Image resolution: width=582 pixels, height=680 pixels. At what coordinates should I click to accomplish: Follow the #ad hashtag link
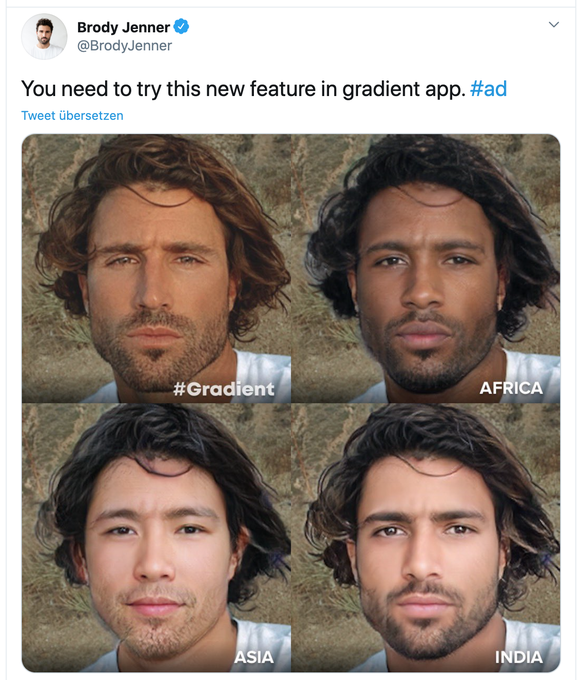(x=488, y=88)
